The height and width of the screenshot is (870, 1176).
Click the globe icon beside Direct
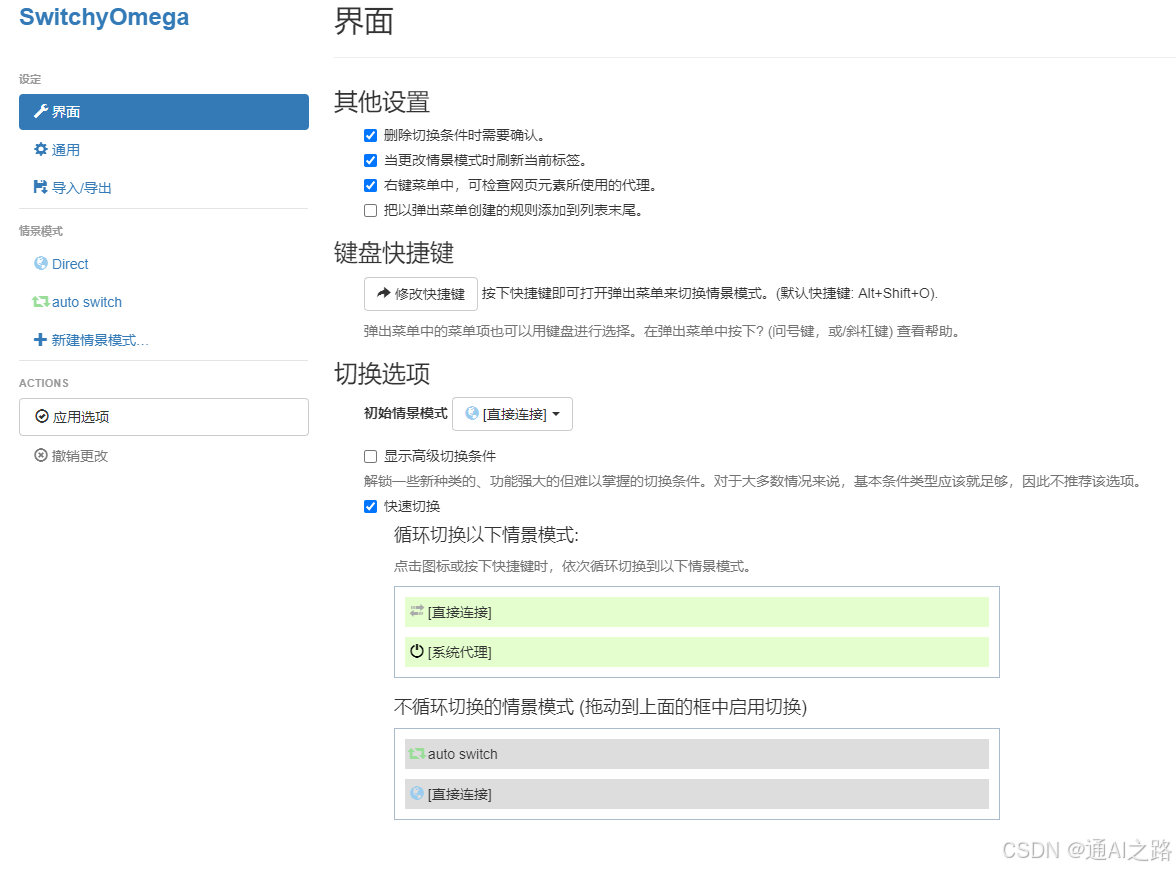click(40, 263)
